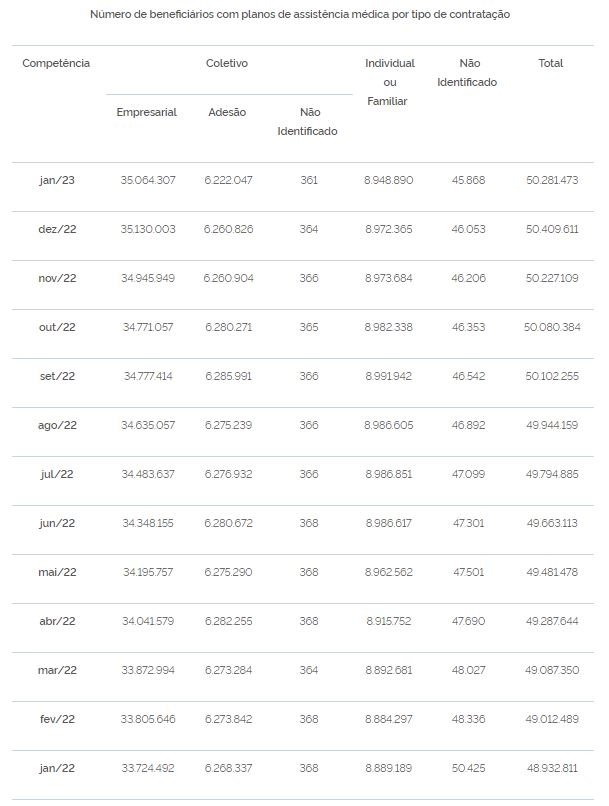This screenshot has height=806, width=609.
Task: Click total value 49.481.478 for mai/22
Action: [x=552, y=572]
